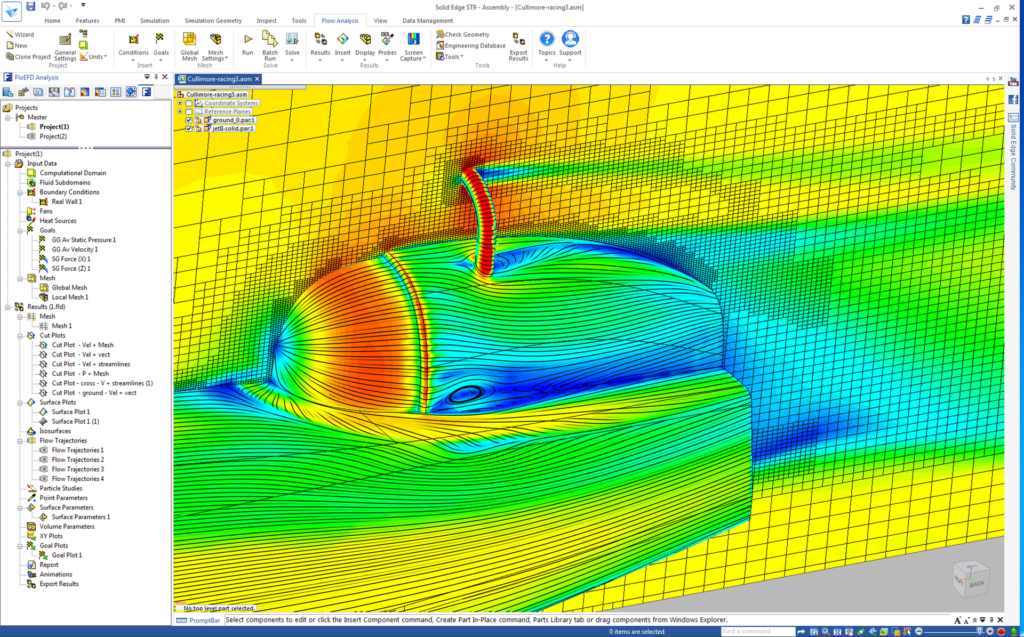This screenshot has width=1024, height=637.
Task: Open the Units dropdown
Action: point(96,57)
